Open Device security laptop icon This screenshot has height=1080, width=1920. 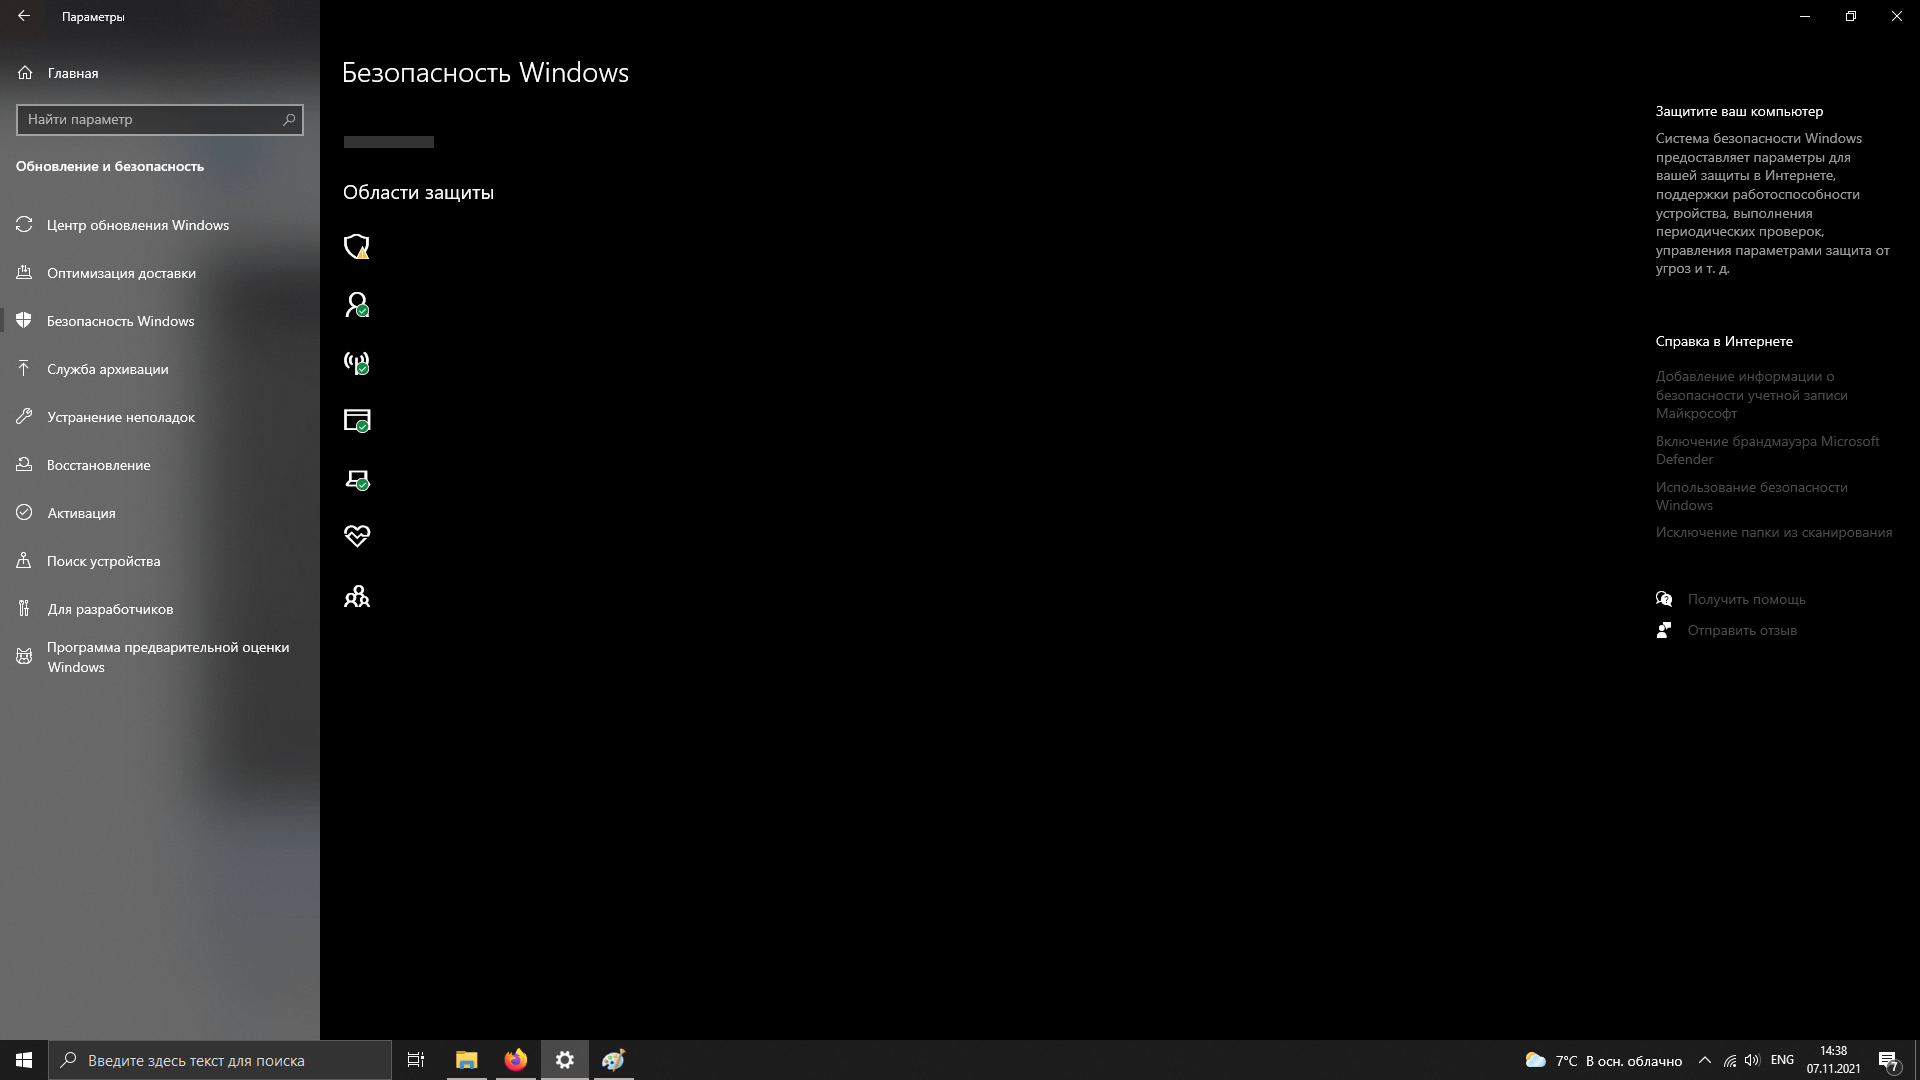pos(357,480)
